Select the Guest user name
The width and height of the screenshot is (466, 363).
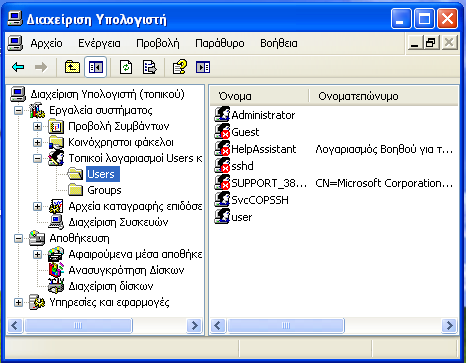[x=245, y=132]
